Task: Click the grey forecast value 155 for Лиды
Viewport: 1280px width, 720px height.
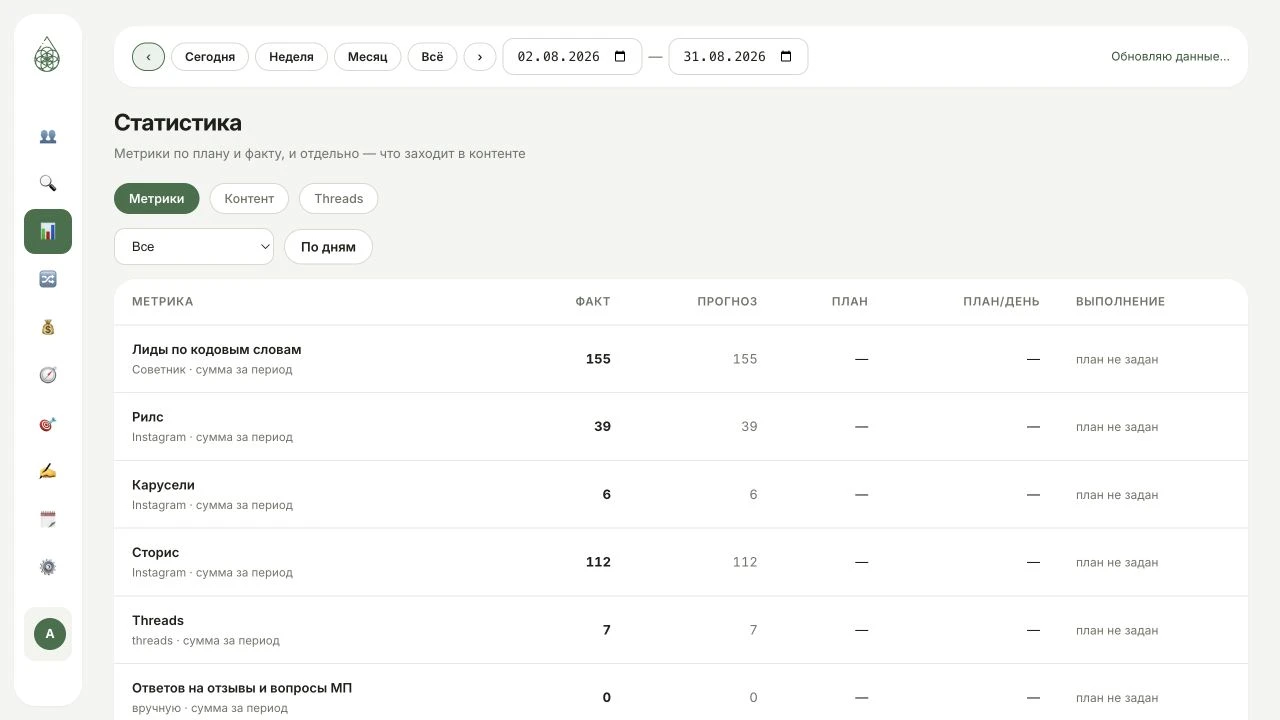Action: (x=745, y=359)
